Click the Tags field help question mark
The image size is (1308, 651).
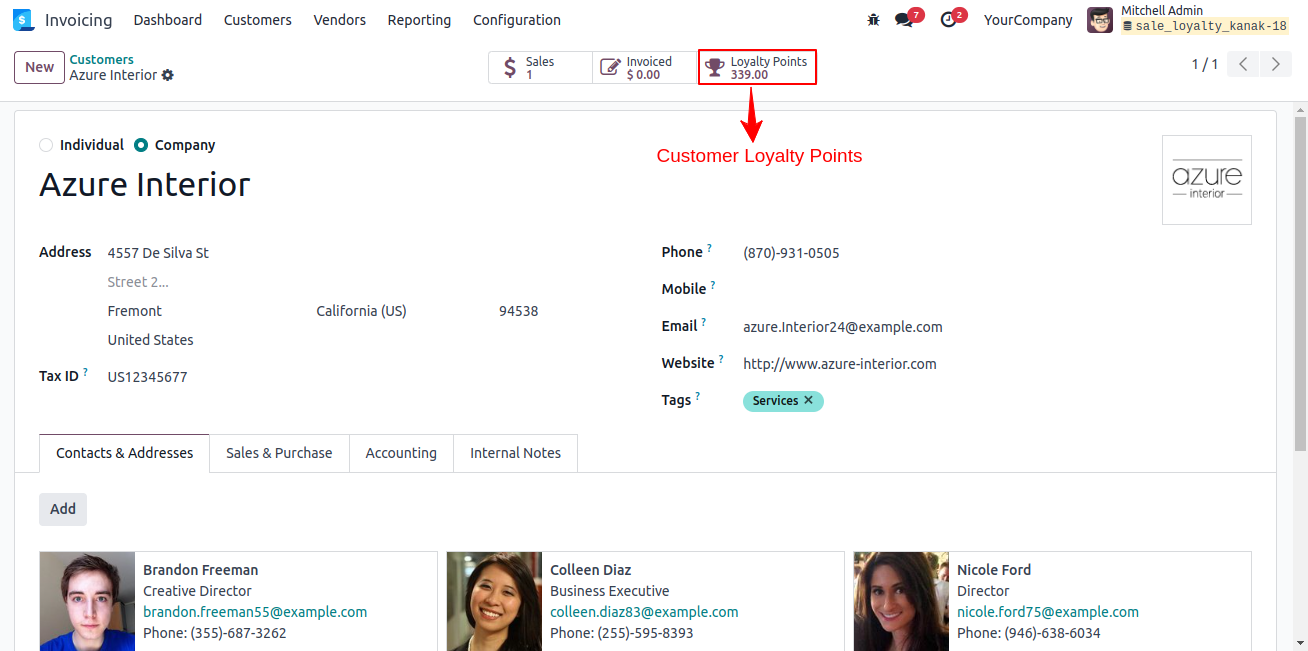pos(698,395)
